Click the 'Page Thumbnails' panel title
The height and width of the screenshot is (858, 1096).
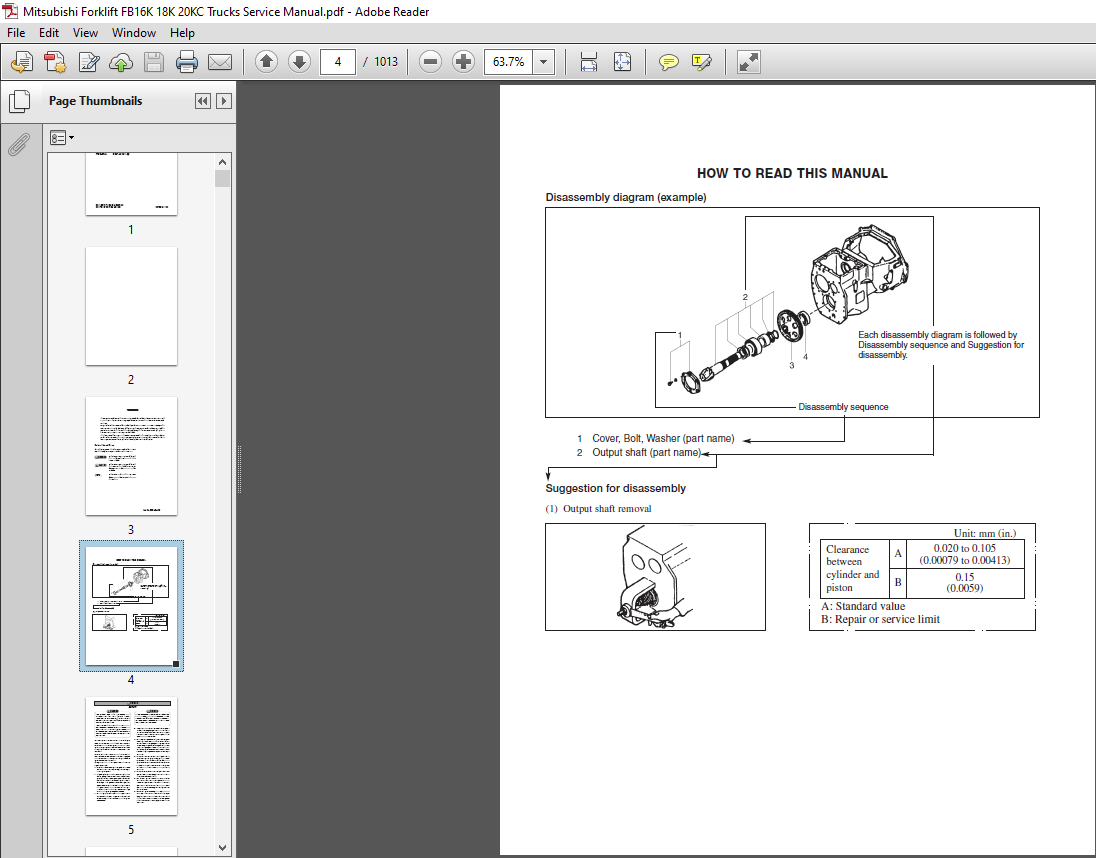coord(95,101)
